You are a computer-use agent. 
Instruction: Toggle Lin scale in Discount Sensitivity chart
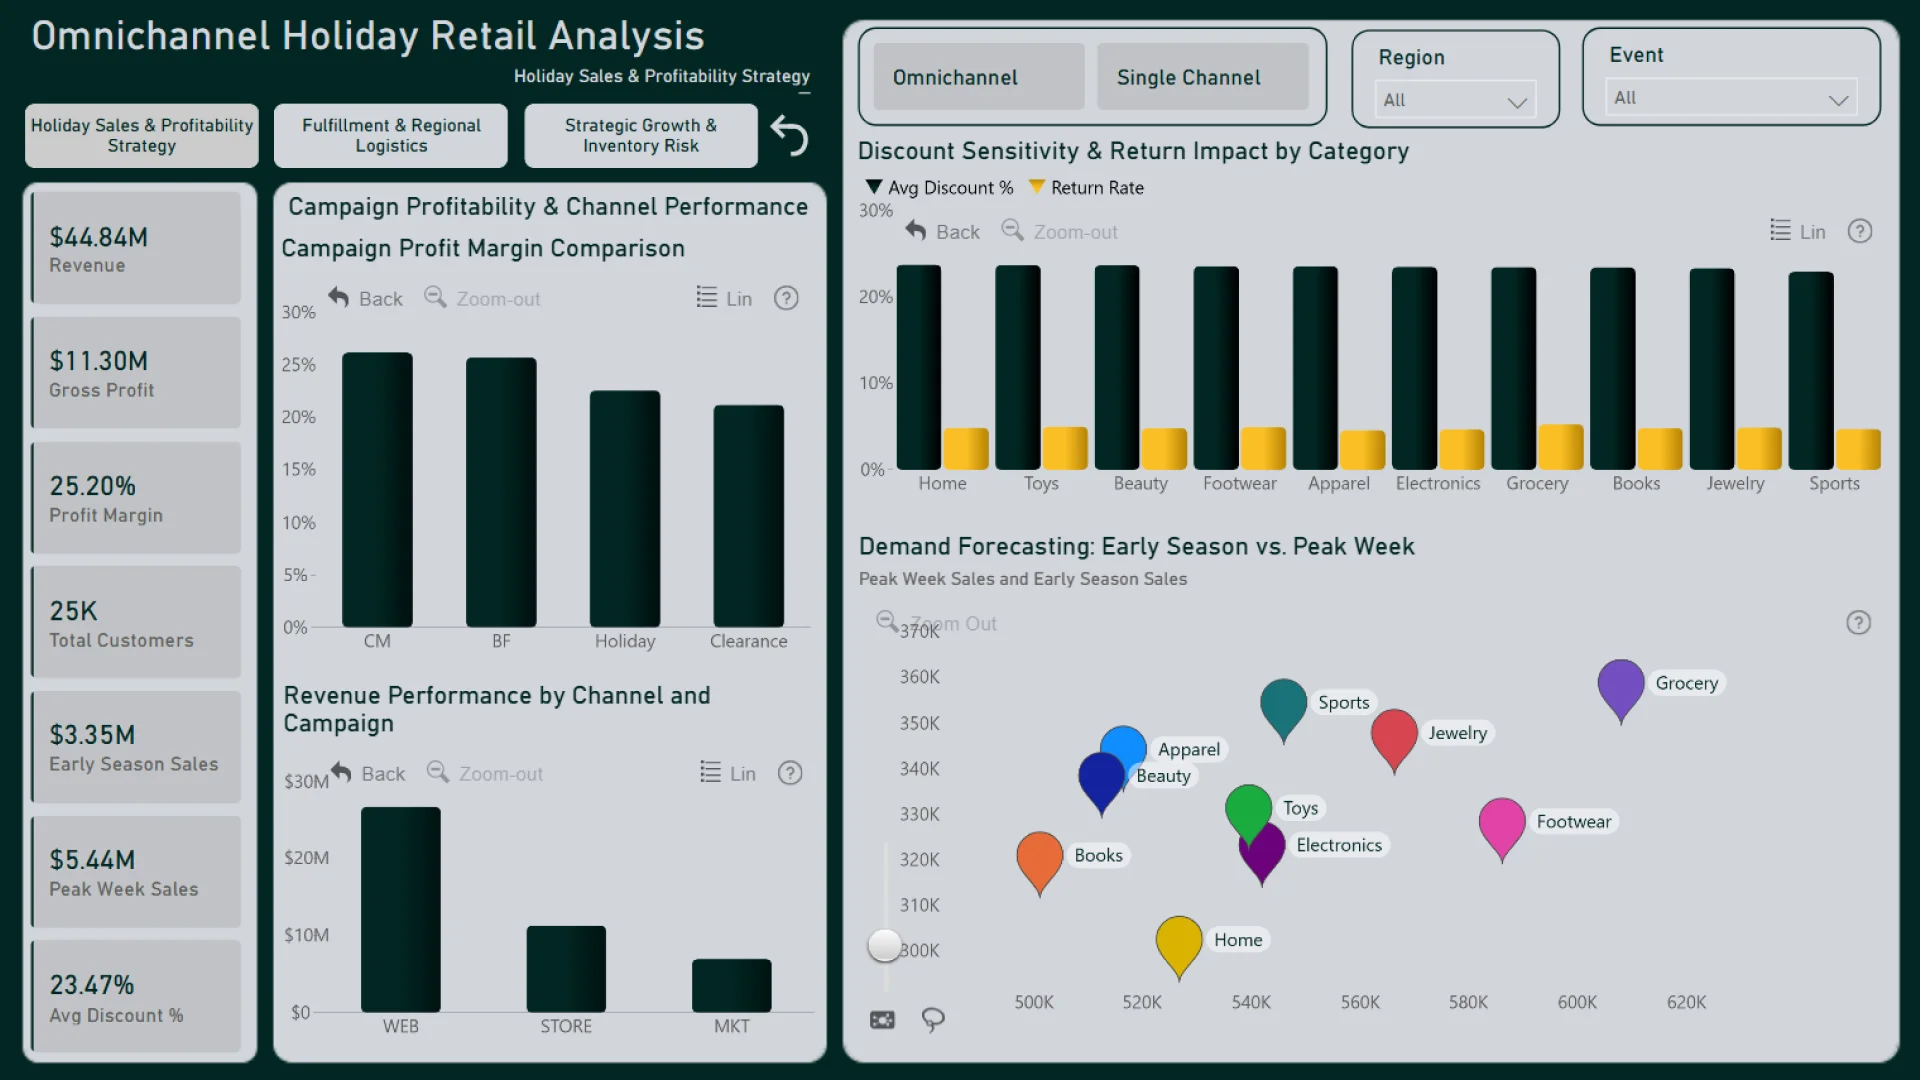click(1798, 231)
